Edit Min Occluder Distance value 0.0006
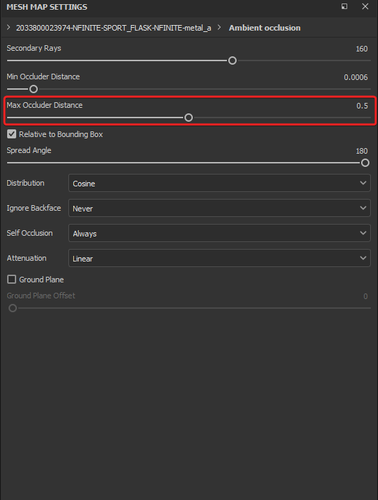 [356, 77]
